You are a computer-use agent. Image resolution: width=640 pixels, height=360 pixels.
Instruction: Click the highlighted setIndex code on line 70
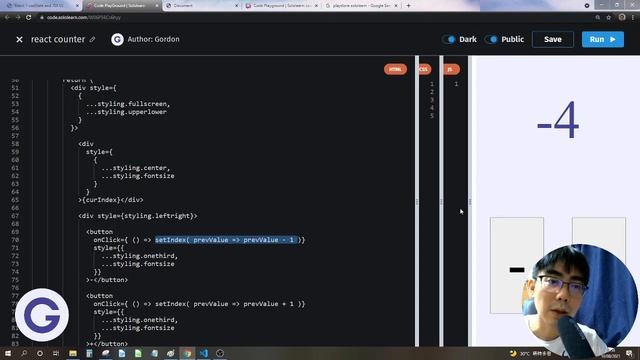[226, 240]
